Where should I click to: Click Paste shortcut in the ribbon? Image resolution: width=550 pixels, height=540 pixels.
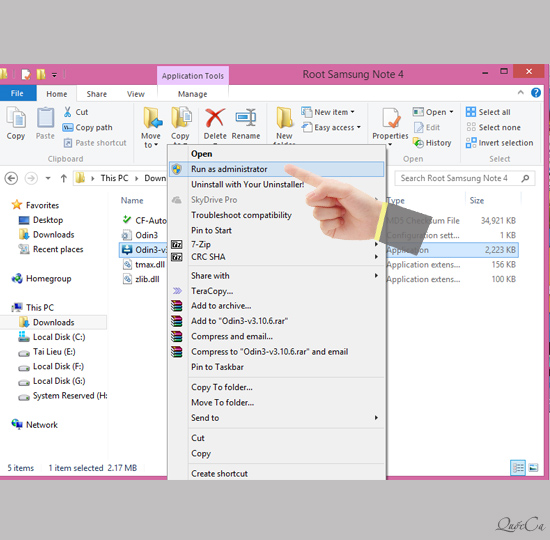95,143
